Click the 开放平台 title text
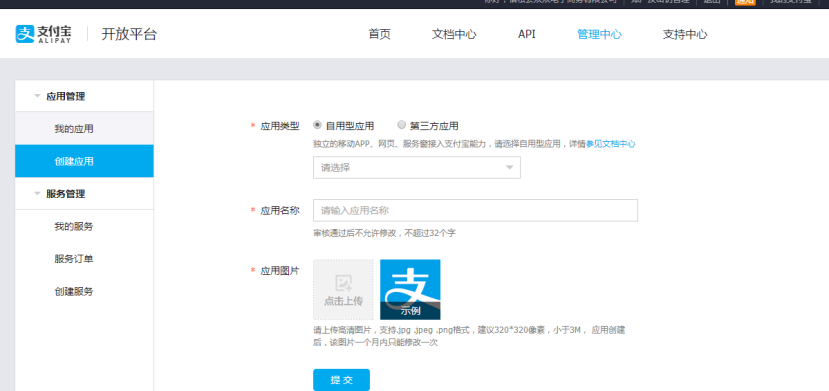 130,34
